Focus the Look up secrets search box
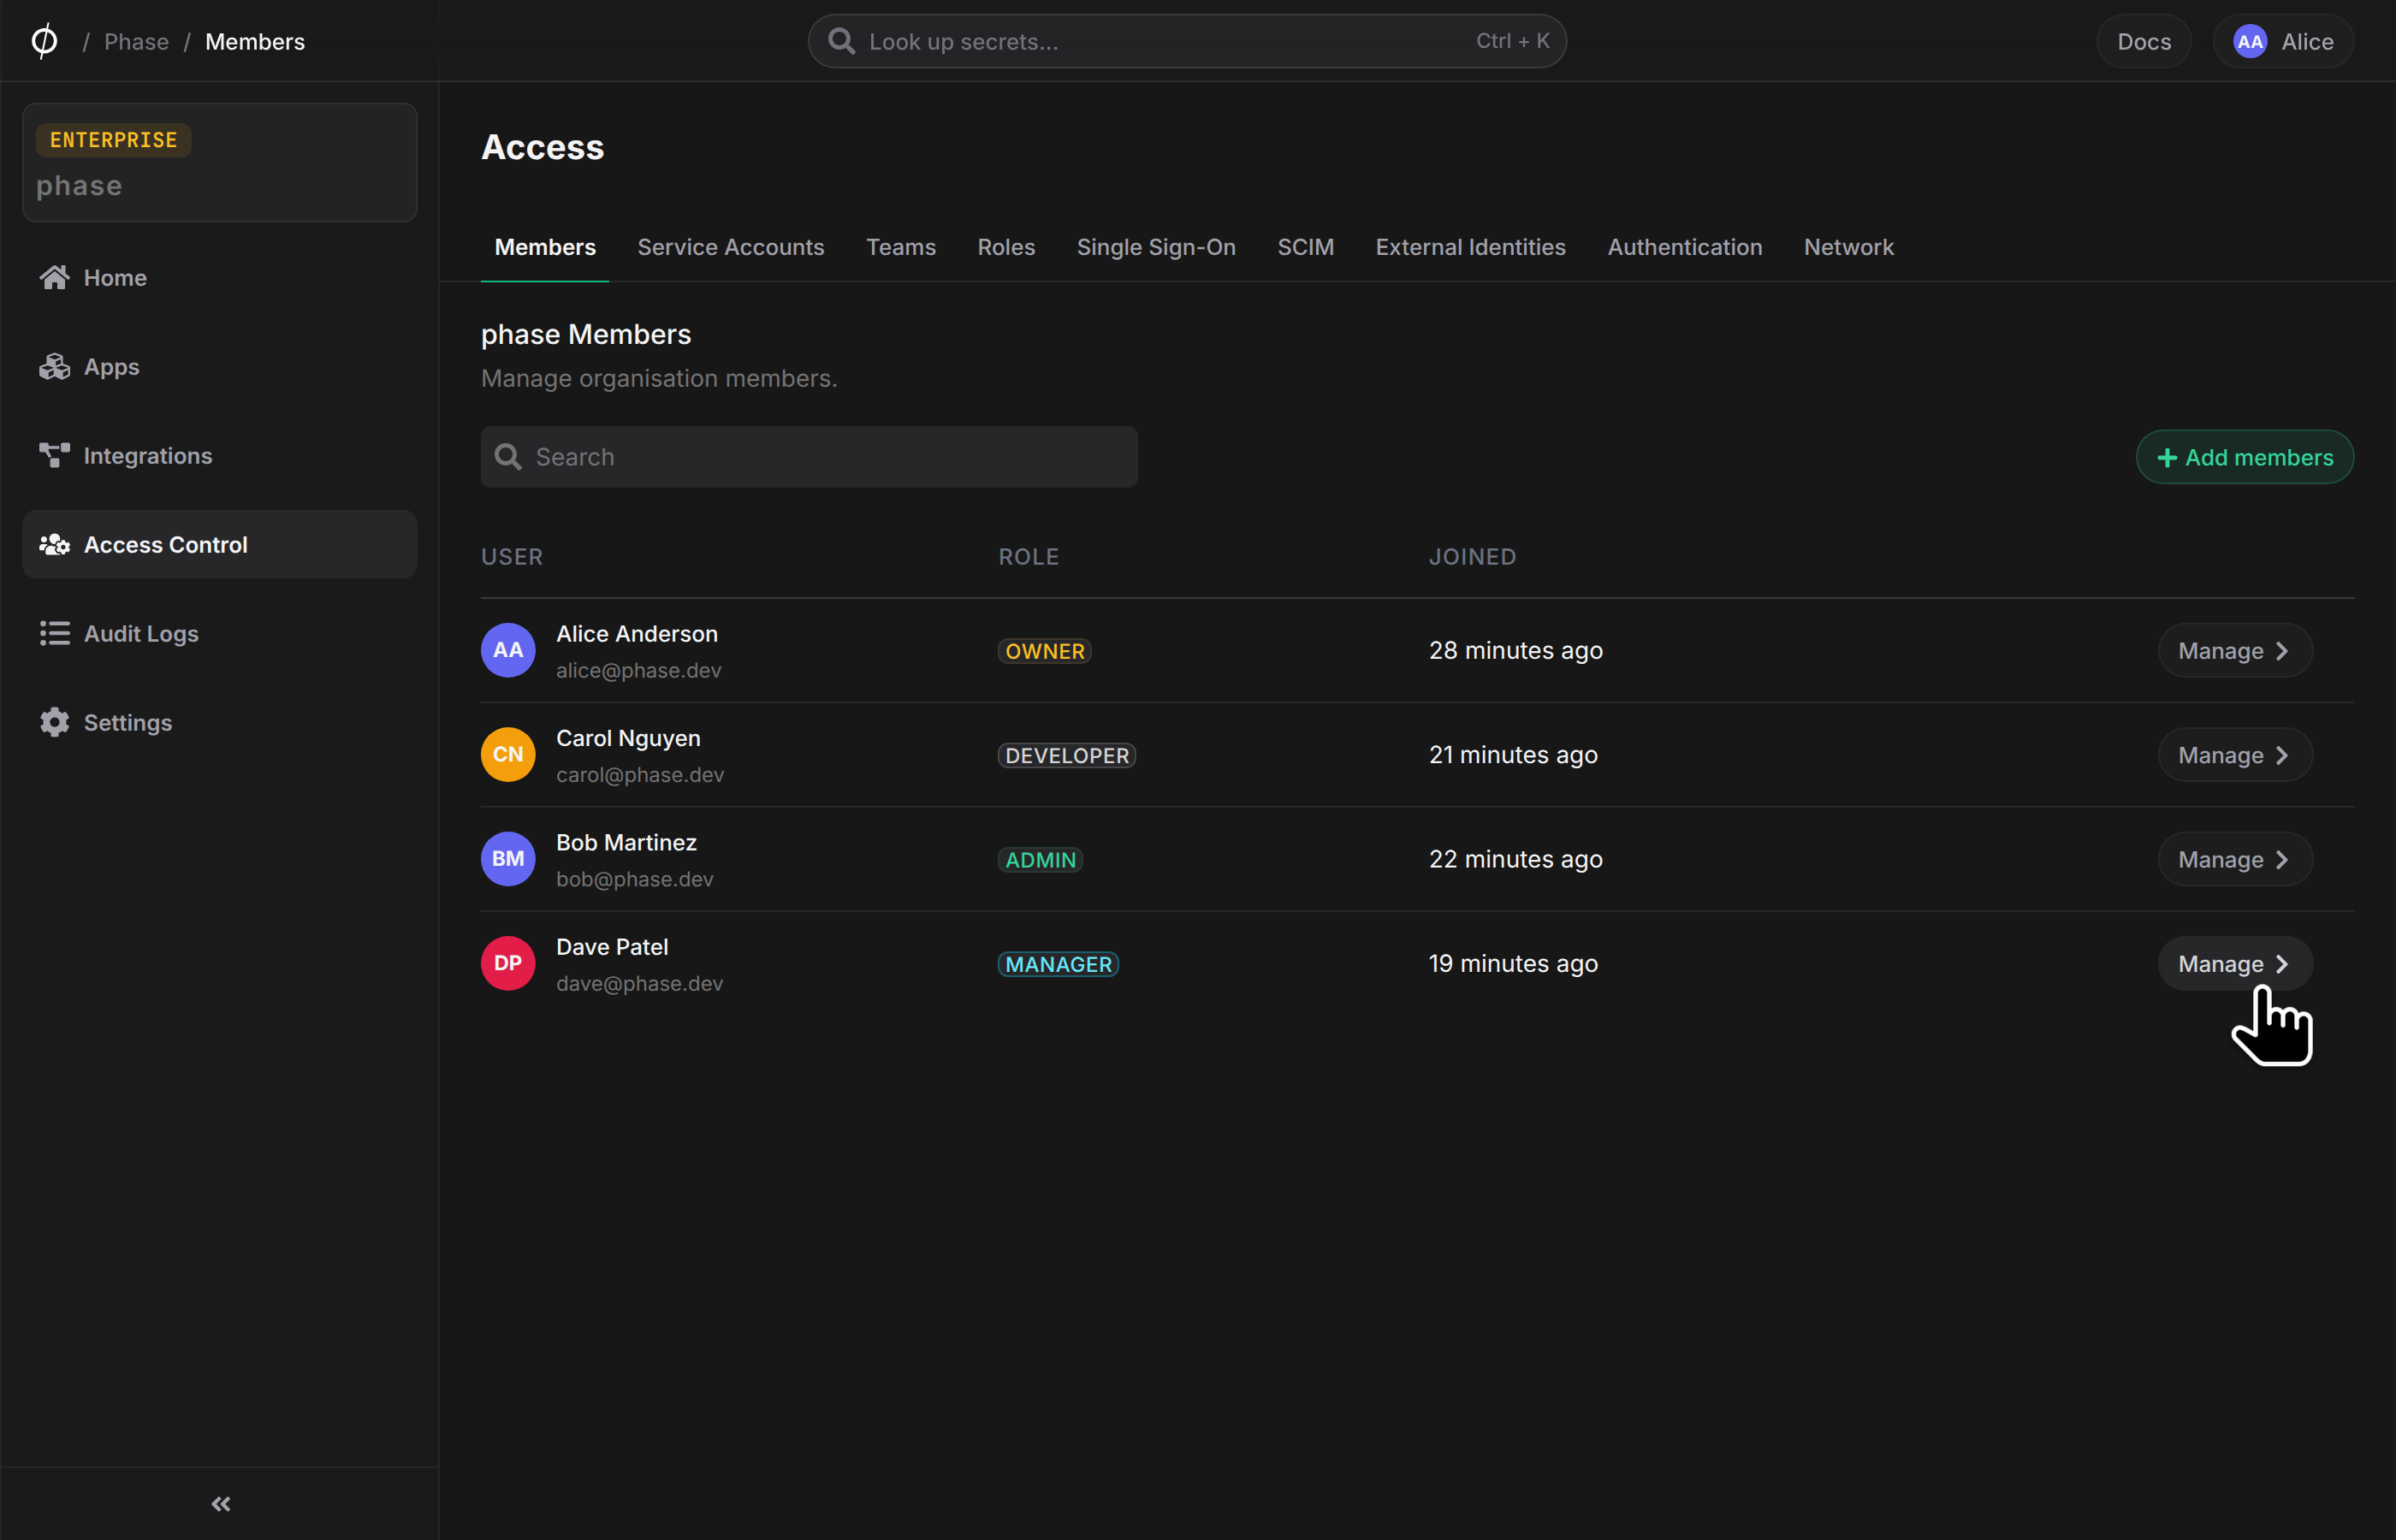The height and width of the screenshot is (1540, 2396). [x=1186, y=41]
